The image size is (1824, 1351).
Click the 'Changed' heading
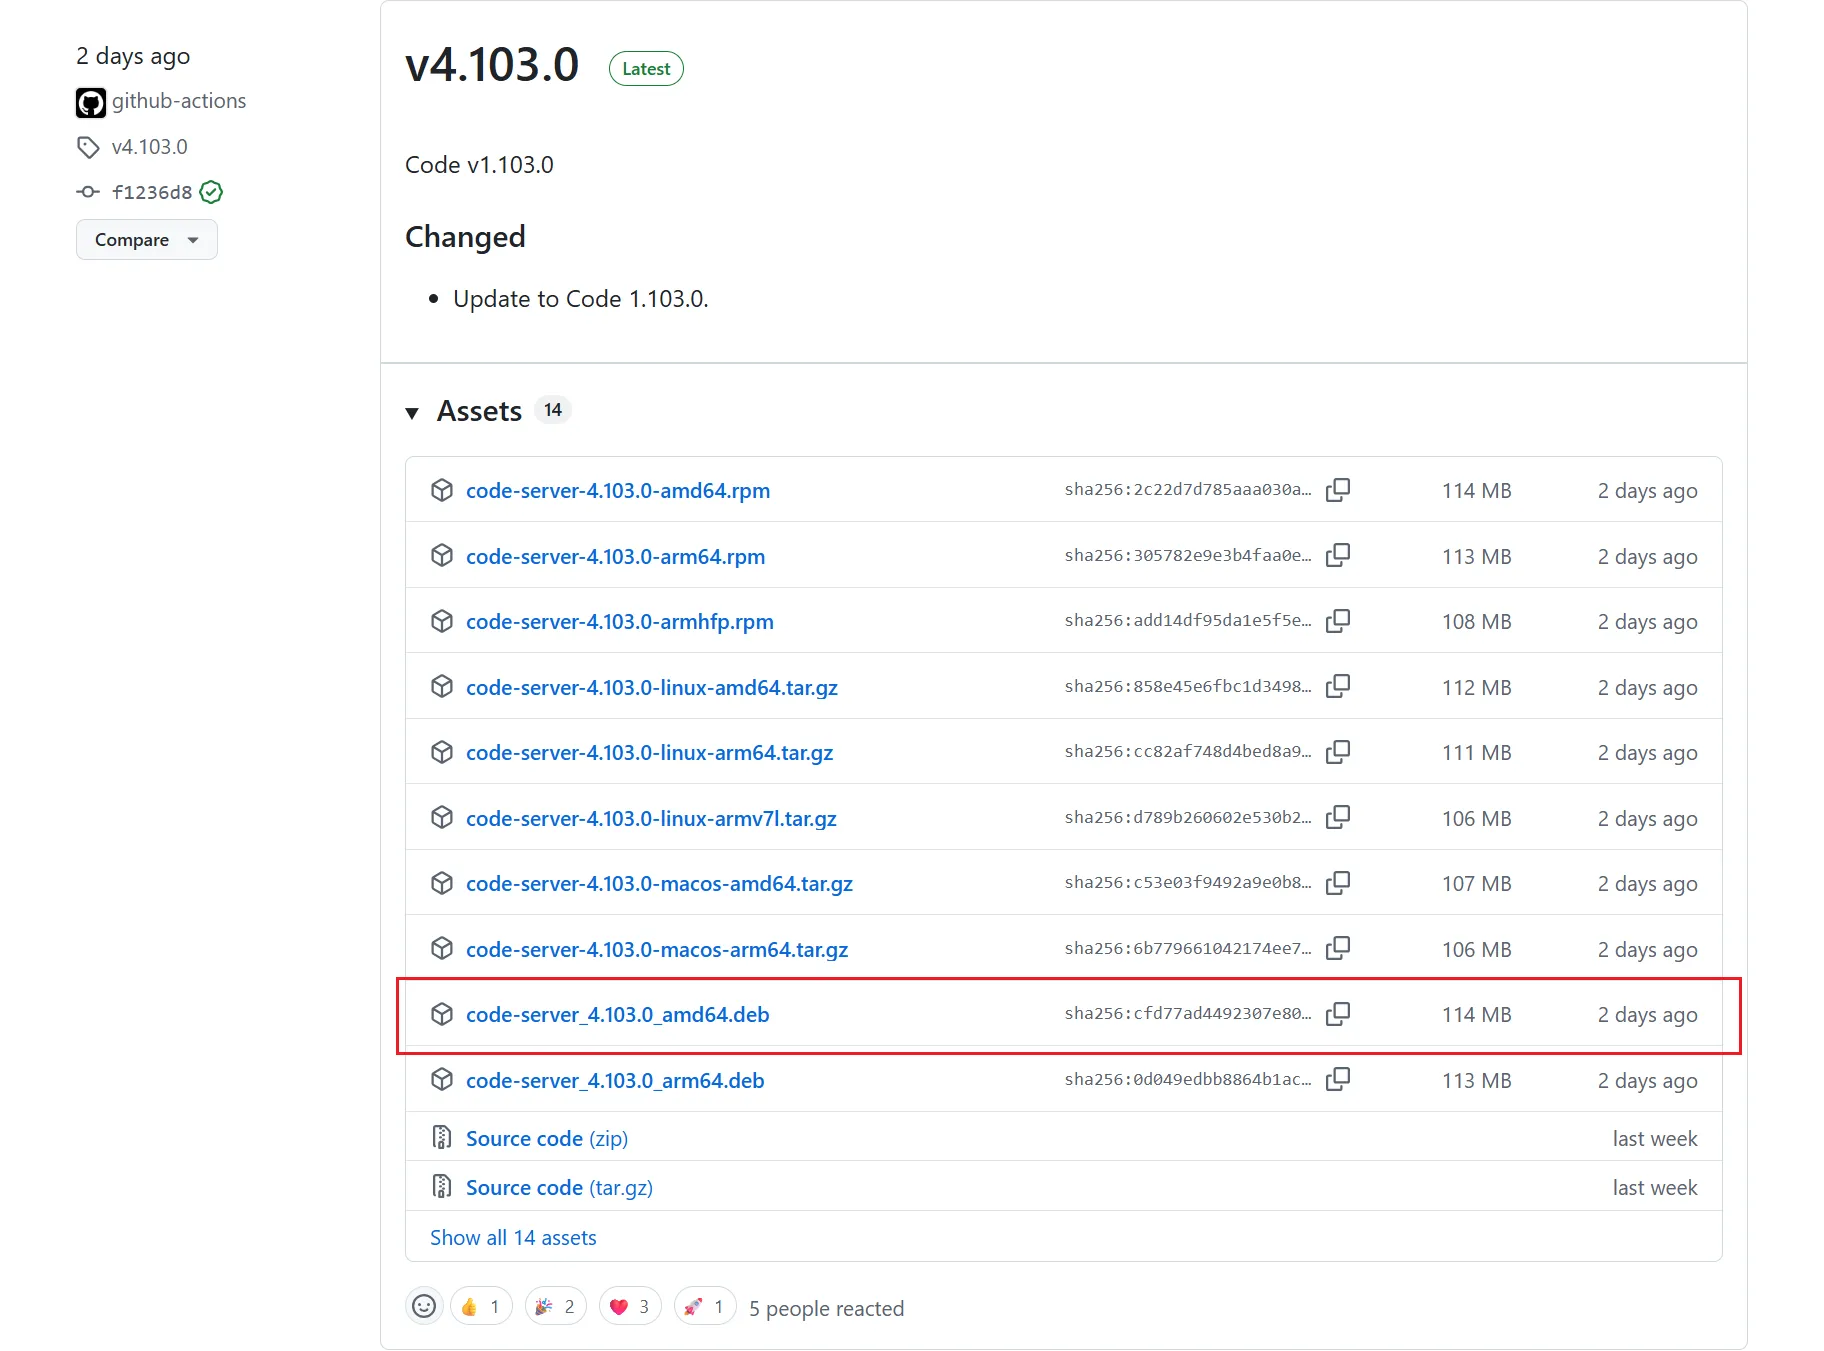pos(465,237)
